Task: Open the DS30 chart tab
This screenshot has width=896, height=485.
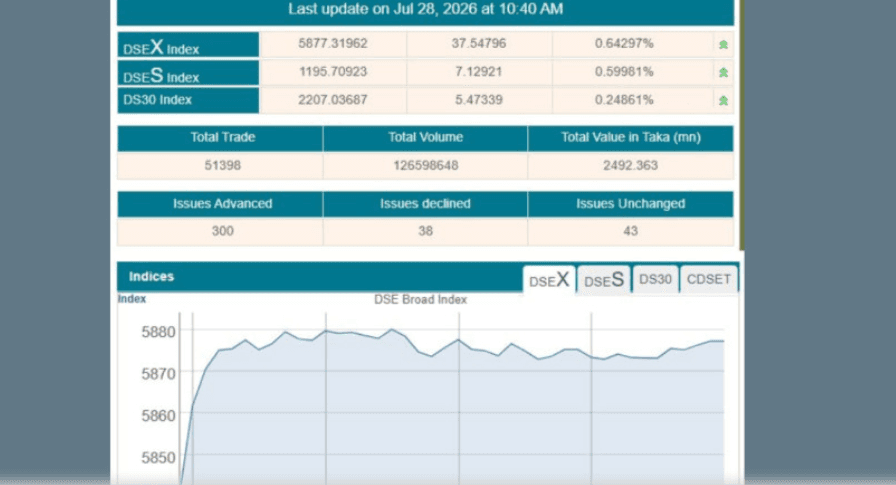Action: point(655,280)
